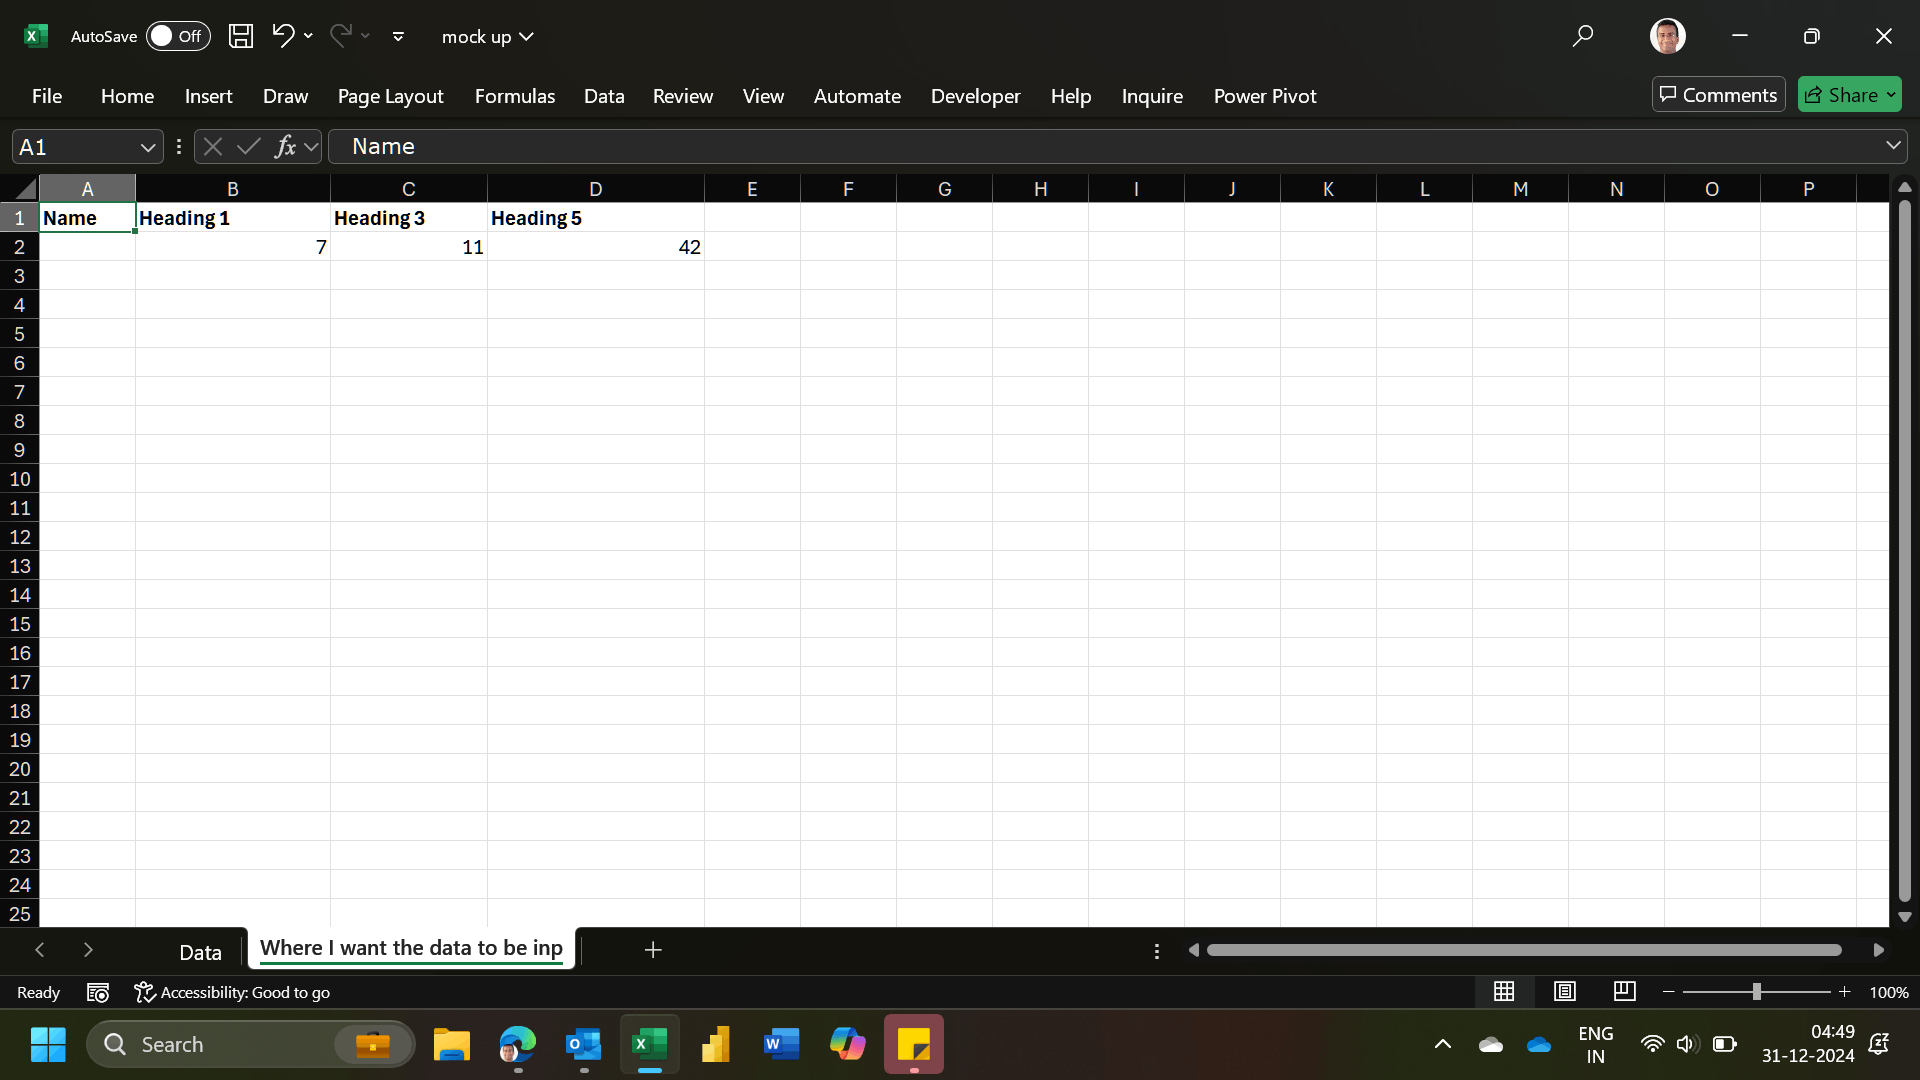This screenshot has height=1080, width=1920.
Task: Expand the formula bar chevron
Action: [x=1893, y=146]
